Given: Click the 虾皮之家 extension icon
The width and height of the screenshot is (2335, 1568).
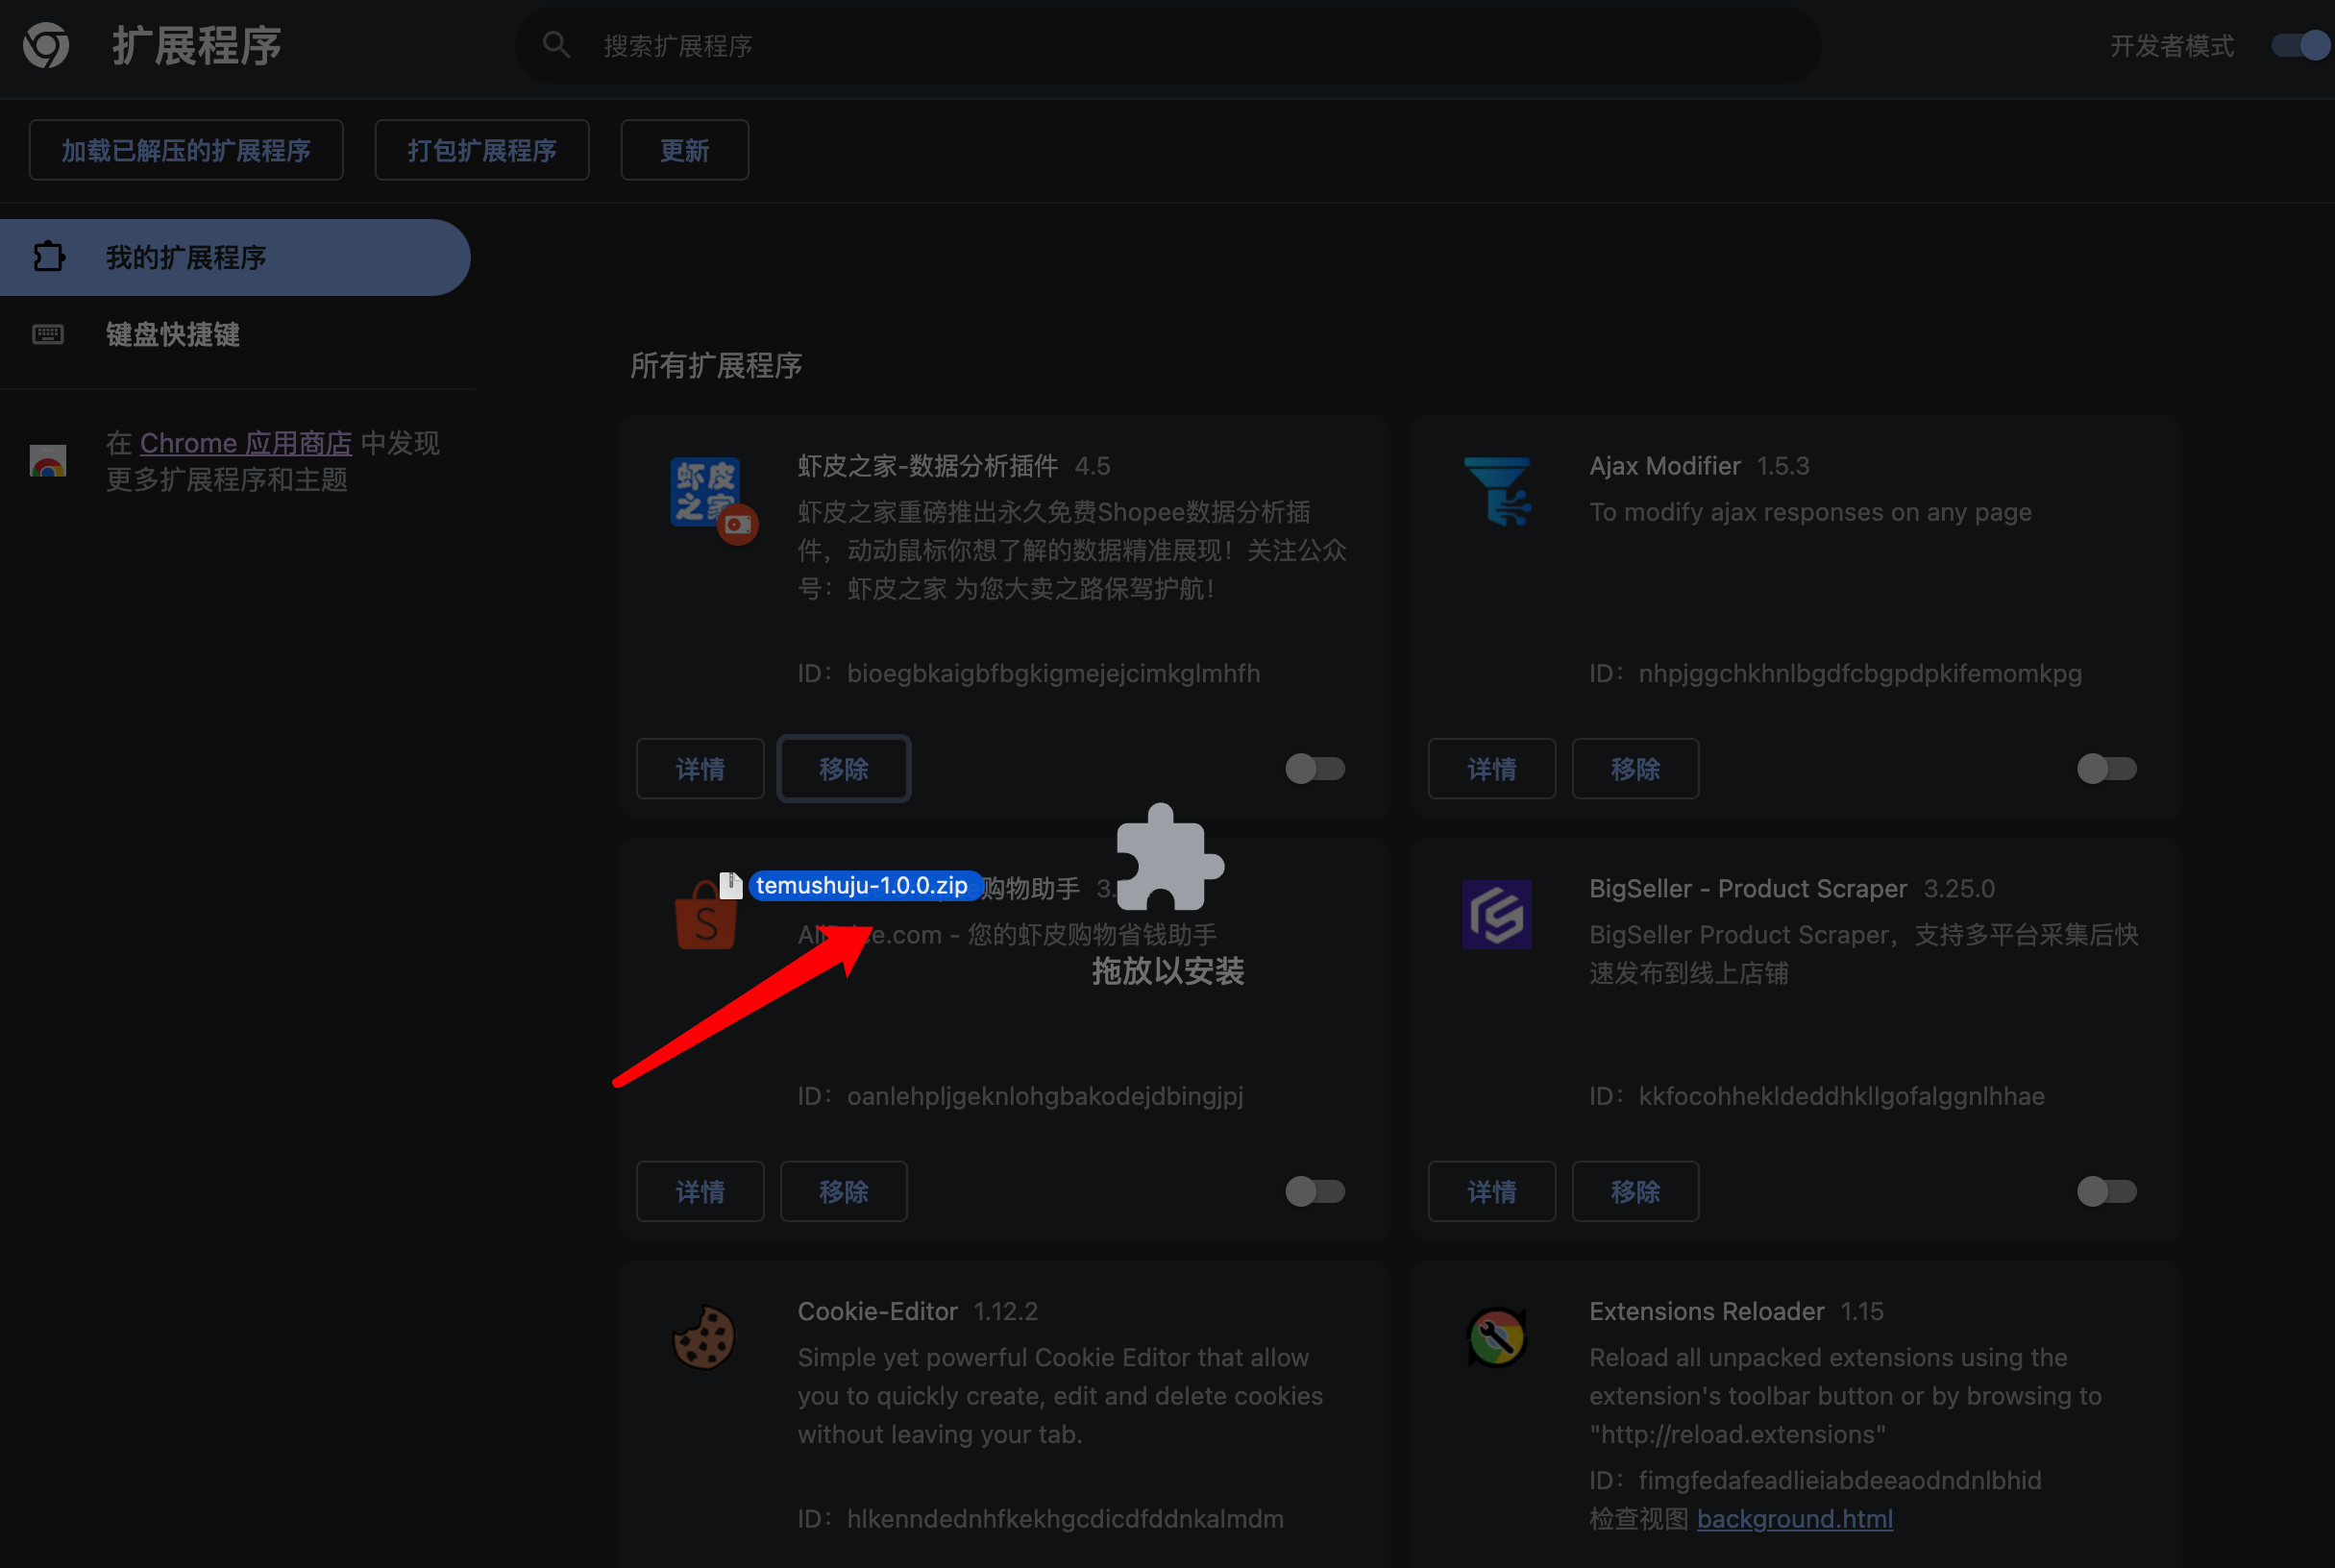Looking at the screenshot, I should [x=707, y=493].
